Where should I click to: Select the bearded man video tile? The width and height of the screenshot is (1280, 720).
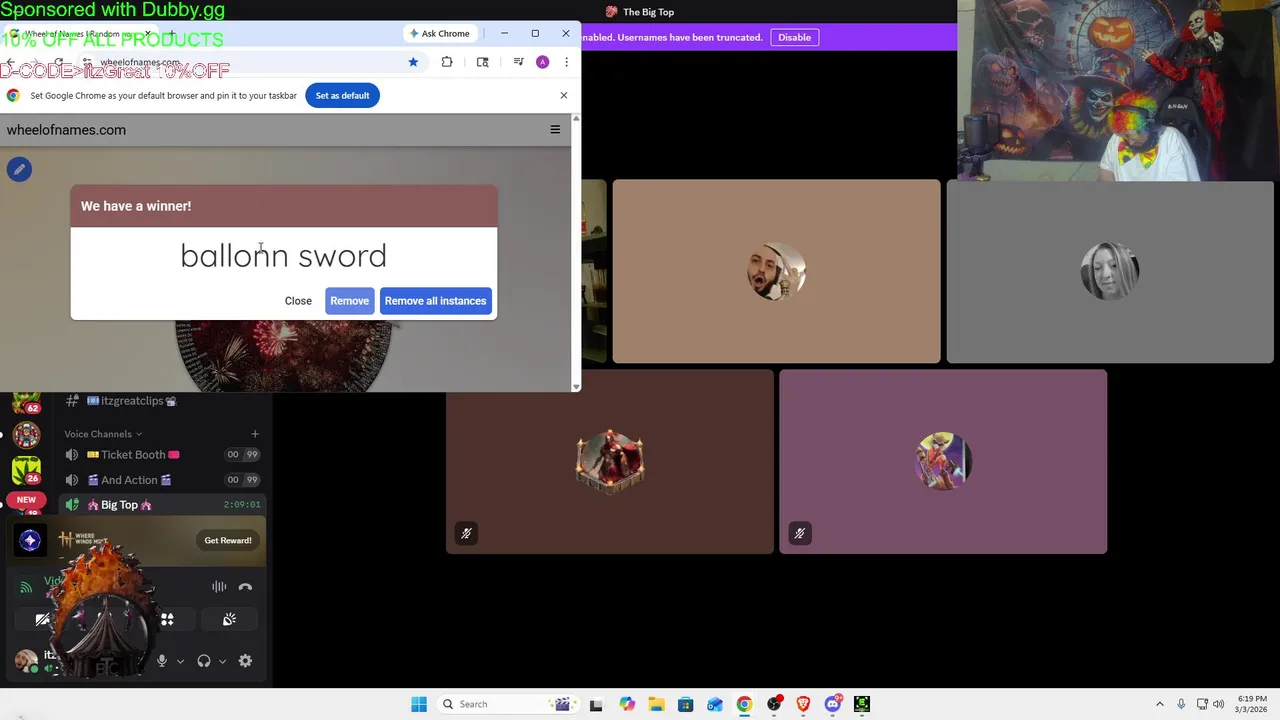coord(776,271)
